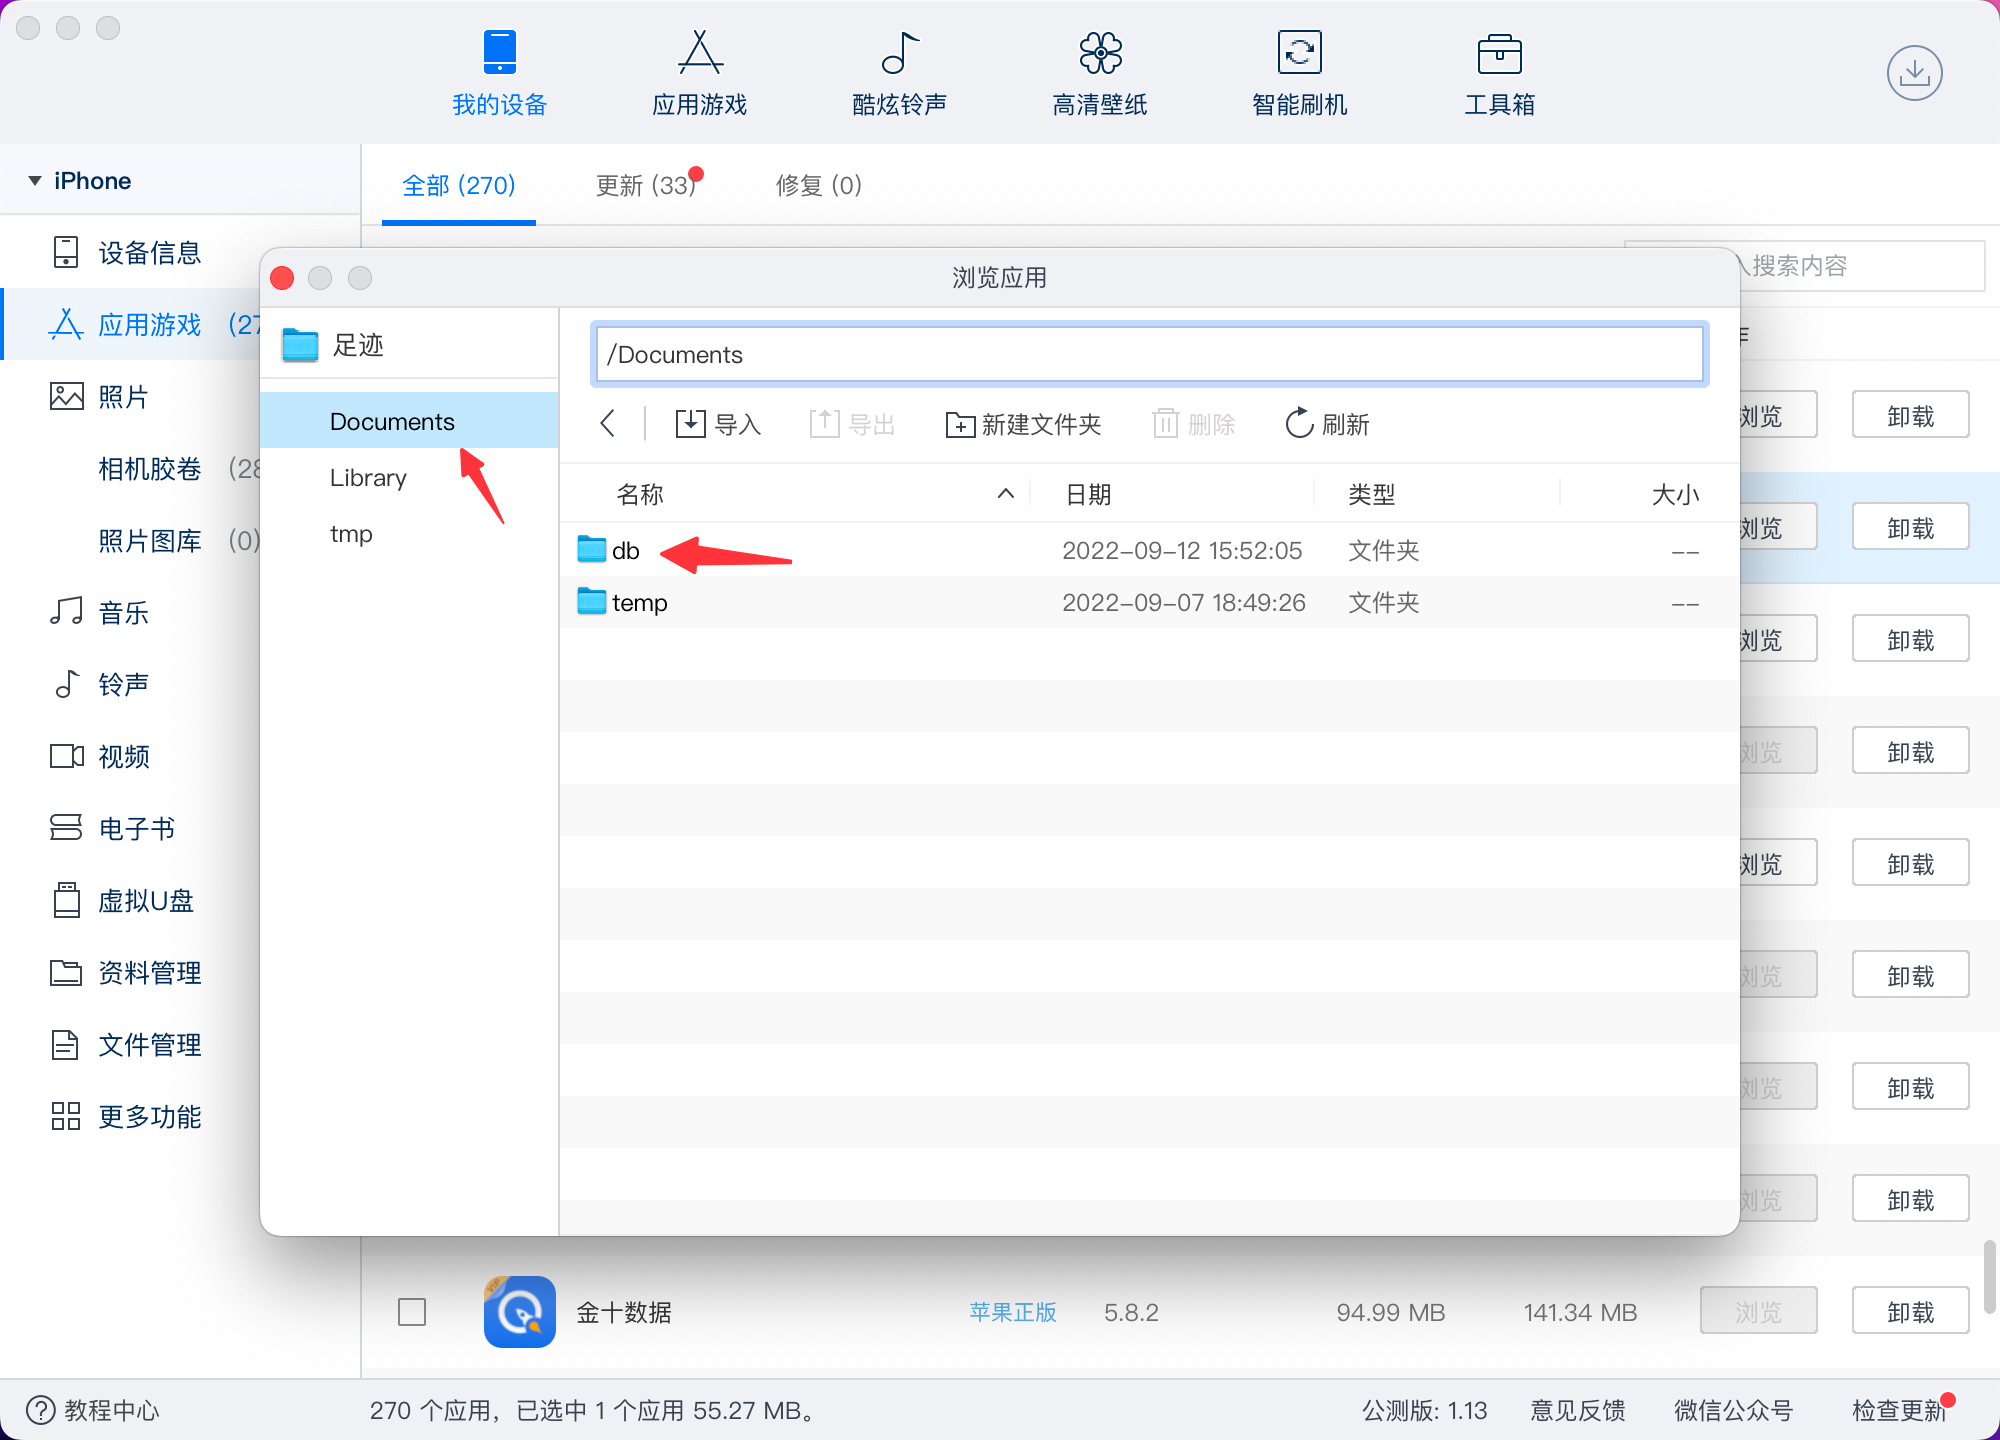Open 虚拟U盘 in the sidebar

145,901
